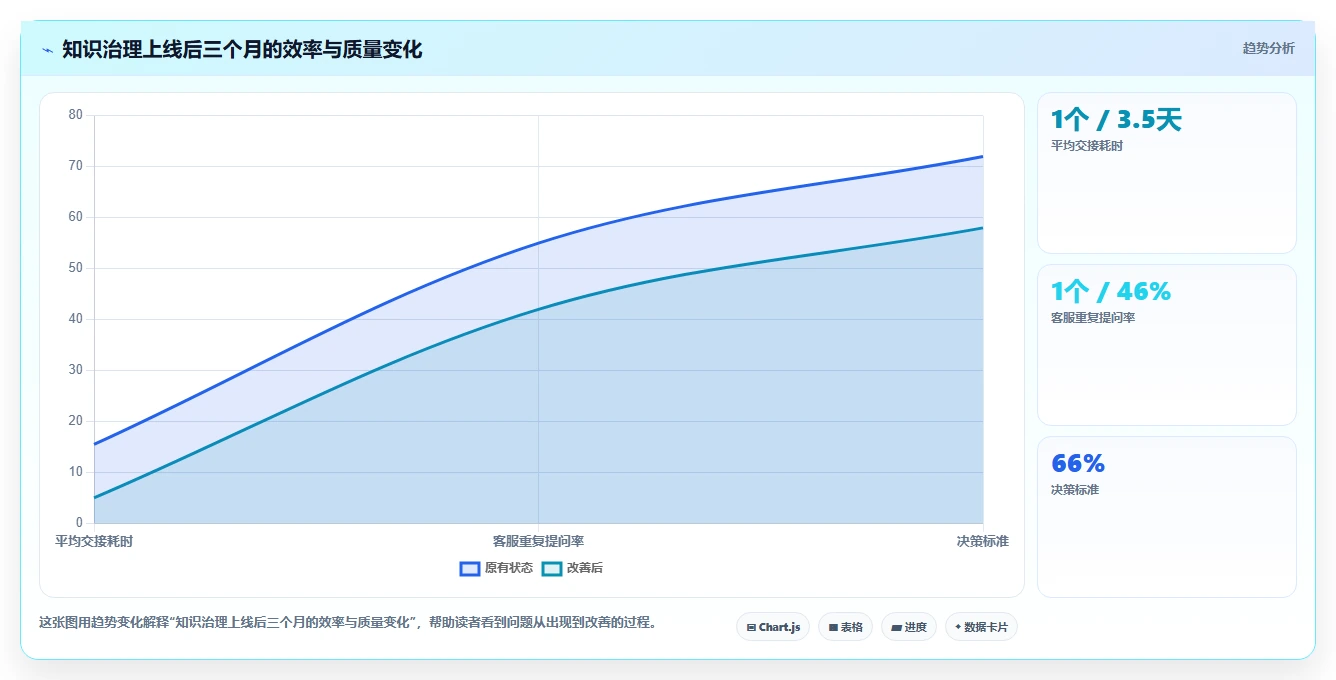Click the 改善后 legend label

pyautogui.click(x=585, y=568)
